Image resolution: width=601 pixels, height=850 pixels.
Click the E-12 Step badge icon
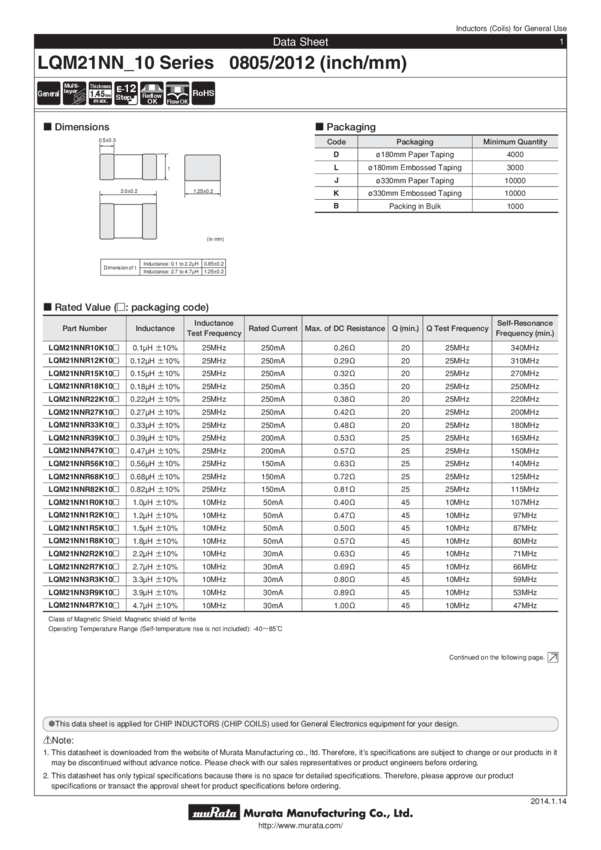pyautogui.click(x=126, y=93)
